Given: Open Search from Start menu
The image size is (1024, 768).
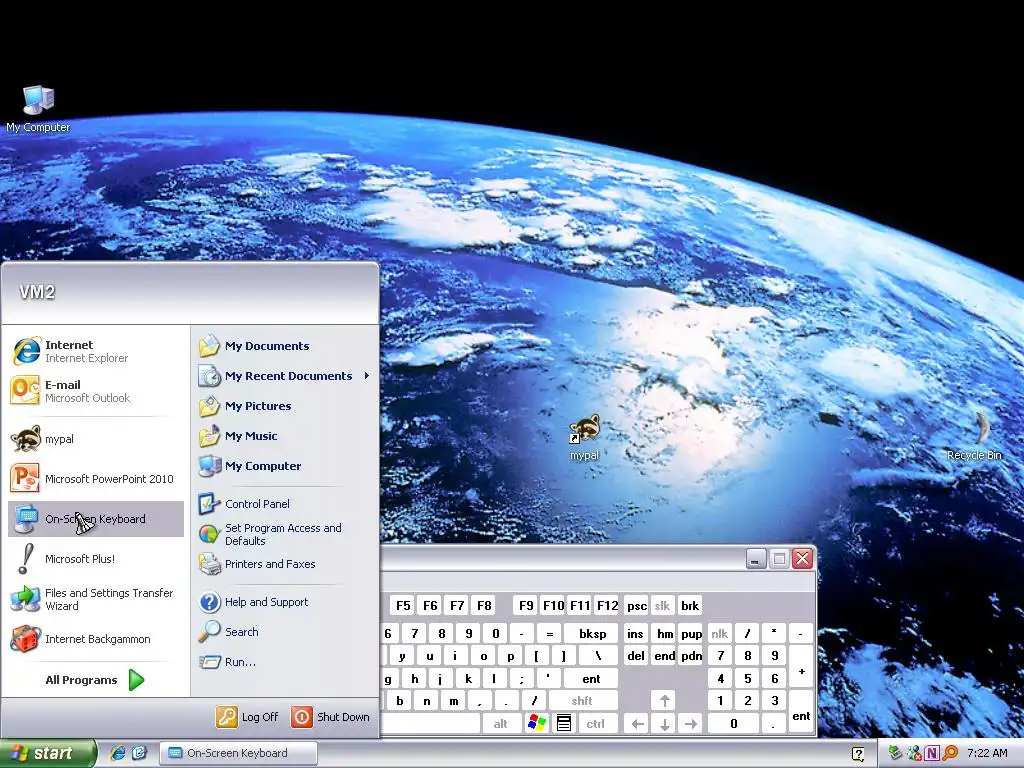Looking at the screenshot, I should tap(284, 632).
